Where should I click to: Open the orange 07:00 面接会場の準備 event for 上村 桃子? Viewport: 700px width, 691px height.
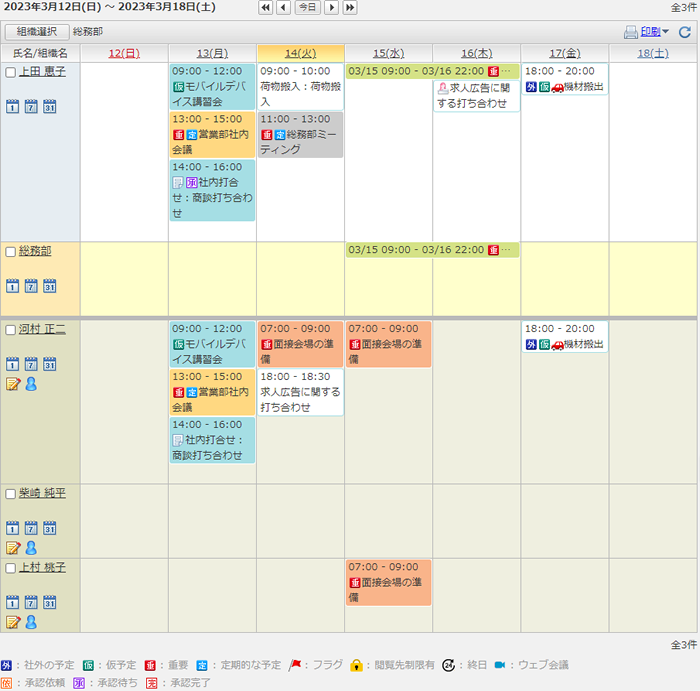388,582
